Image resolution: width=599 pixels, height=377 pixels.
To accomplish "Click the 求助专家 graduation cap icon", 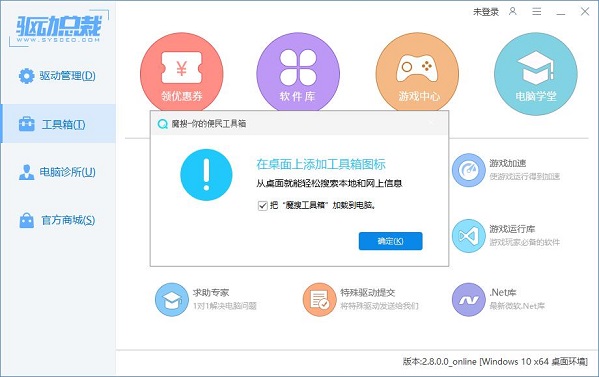I will [x=172, y=299].
